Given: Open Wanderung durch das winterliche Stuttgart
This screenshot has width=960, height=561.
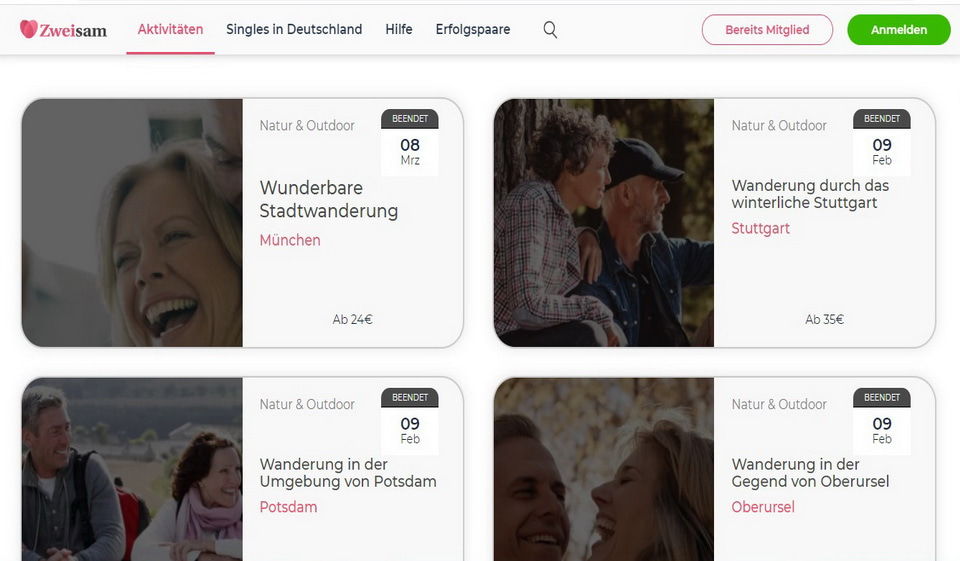Looking at the screenshot, I should (809, 194).
